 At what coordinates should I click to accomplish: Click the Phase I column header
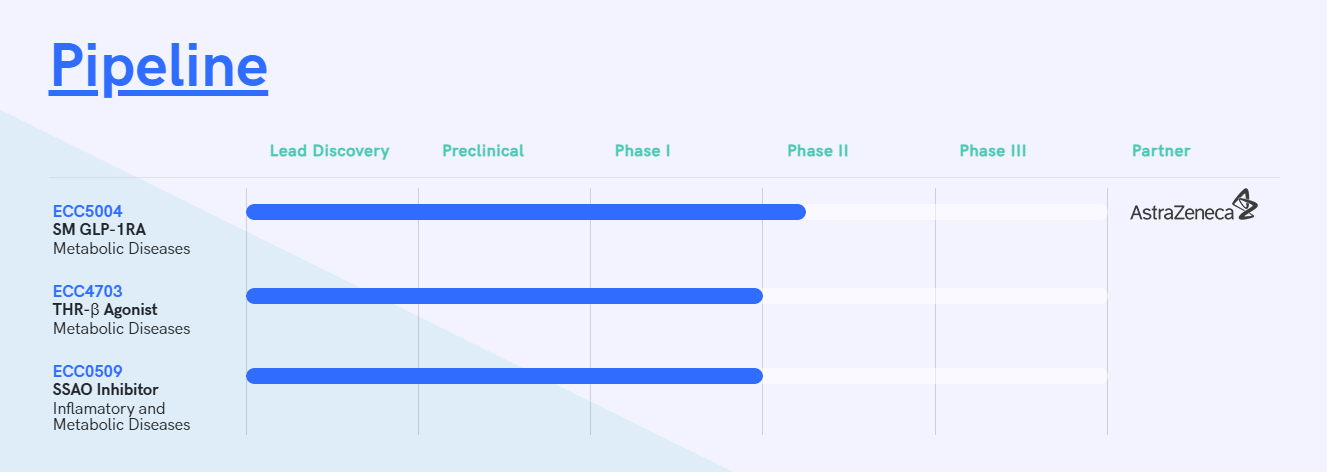pyautogui.click(x=642, y=151)
